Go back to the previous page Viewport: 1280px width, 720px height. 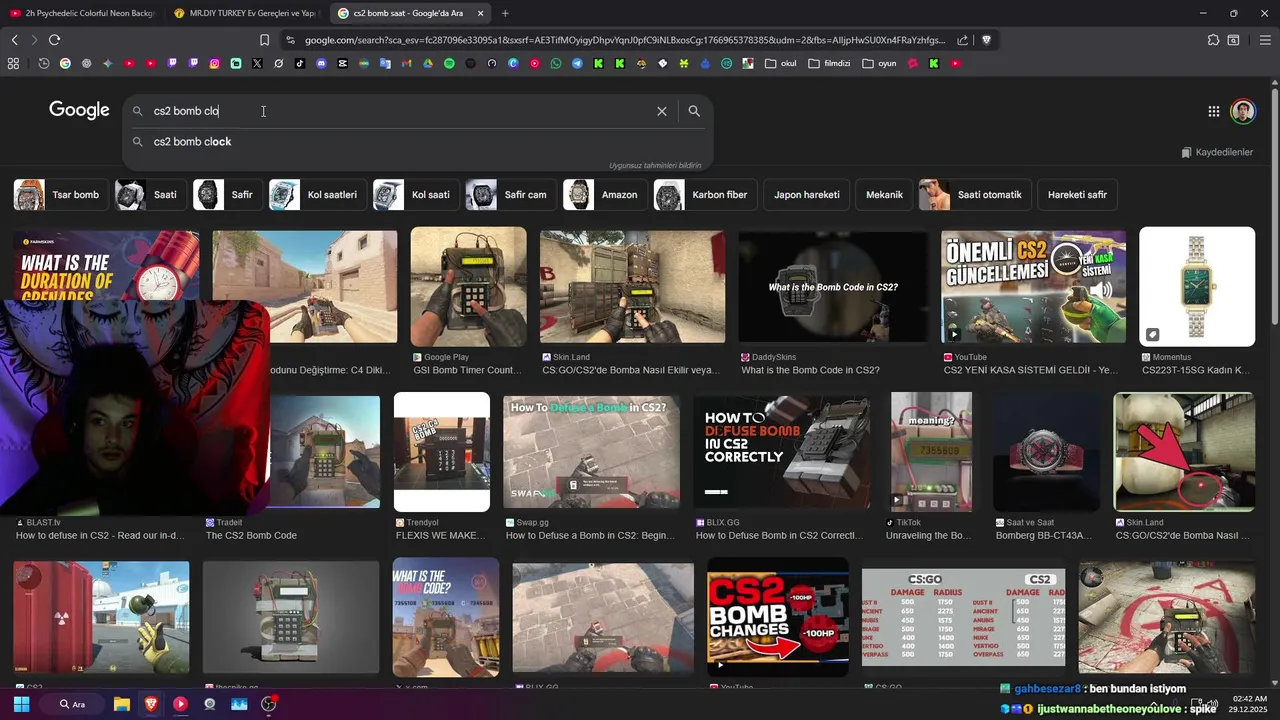tap(14, 40)
